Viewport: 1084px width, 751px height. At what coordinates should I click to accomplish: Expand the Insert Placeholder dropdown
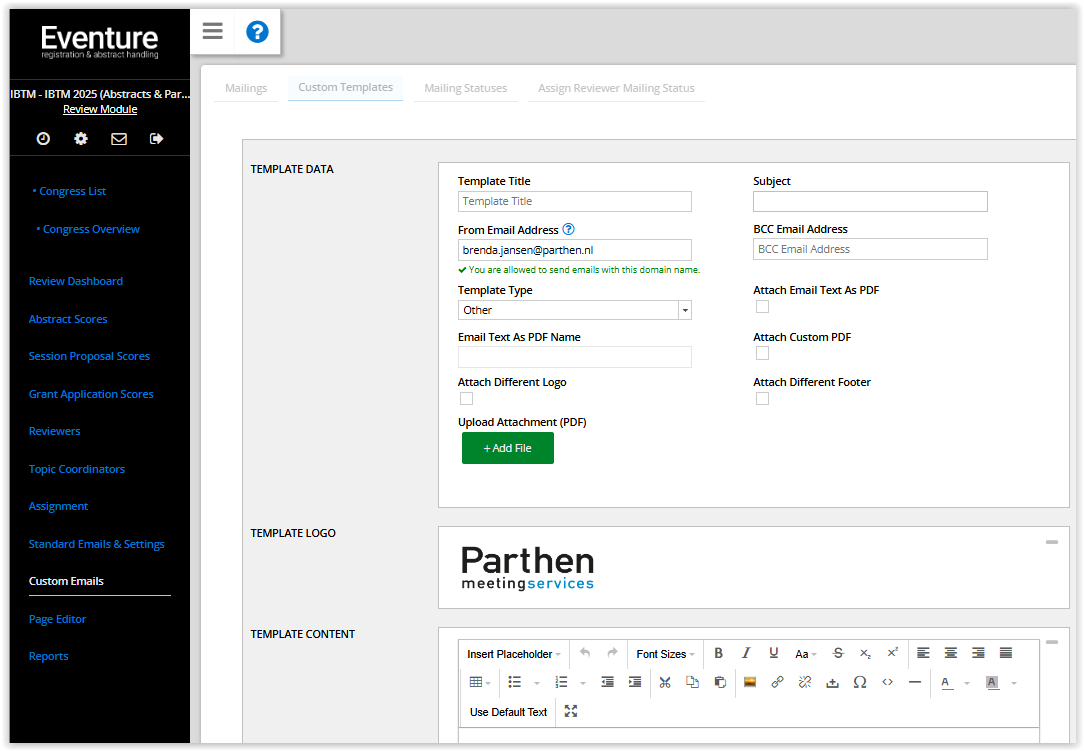click(514, 654)
